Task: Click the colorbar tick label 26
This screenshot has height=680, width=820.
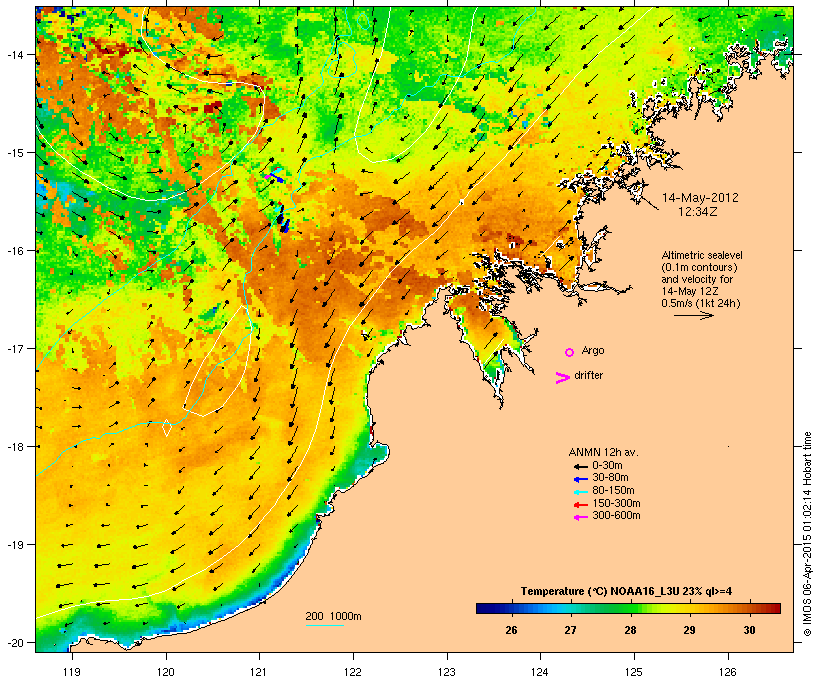Action: pos(511,630)
